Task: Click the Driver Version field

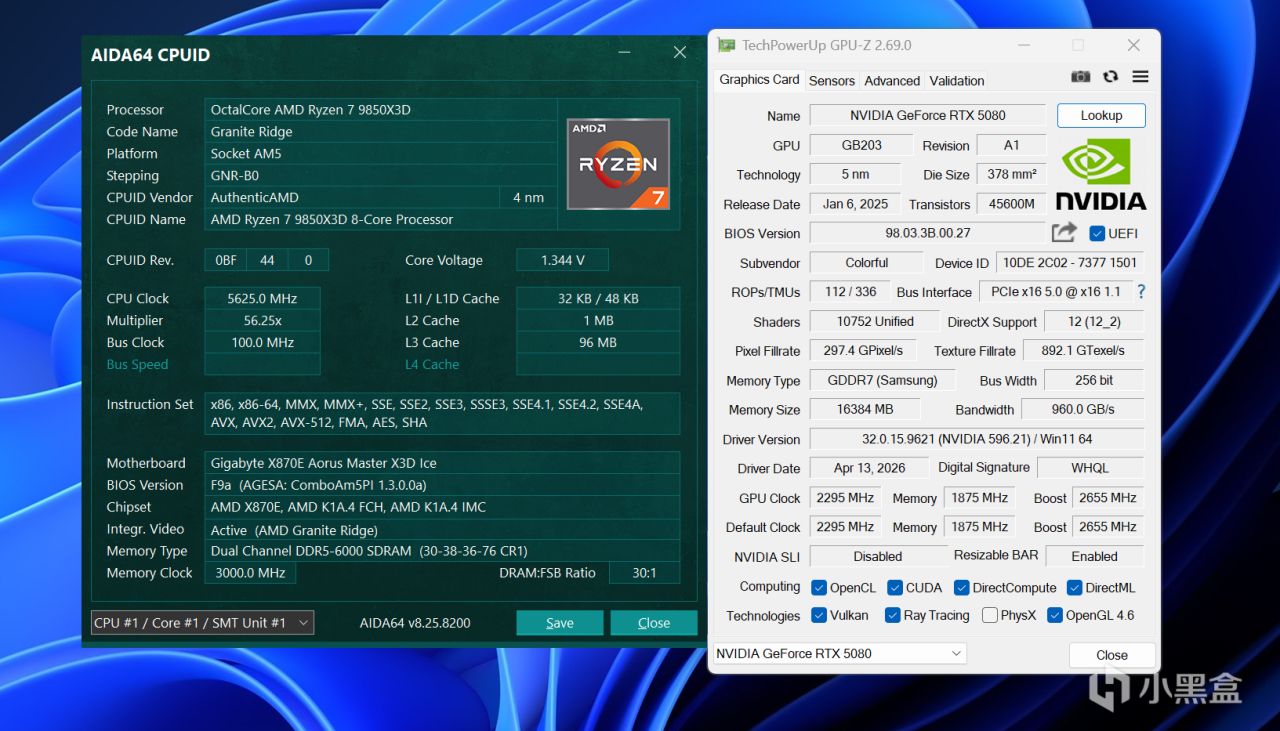Action: pos(977,439)
